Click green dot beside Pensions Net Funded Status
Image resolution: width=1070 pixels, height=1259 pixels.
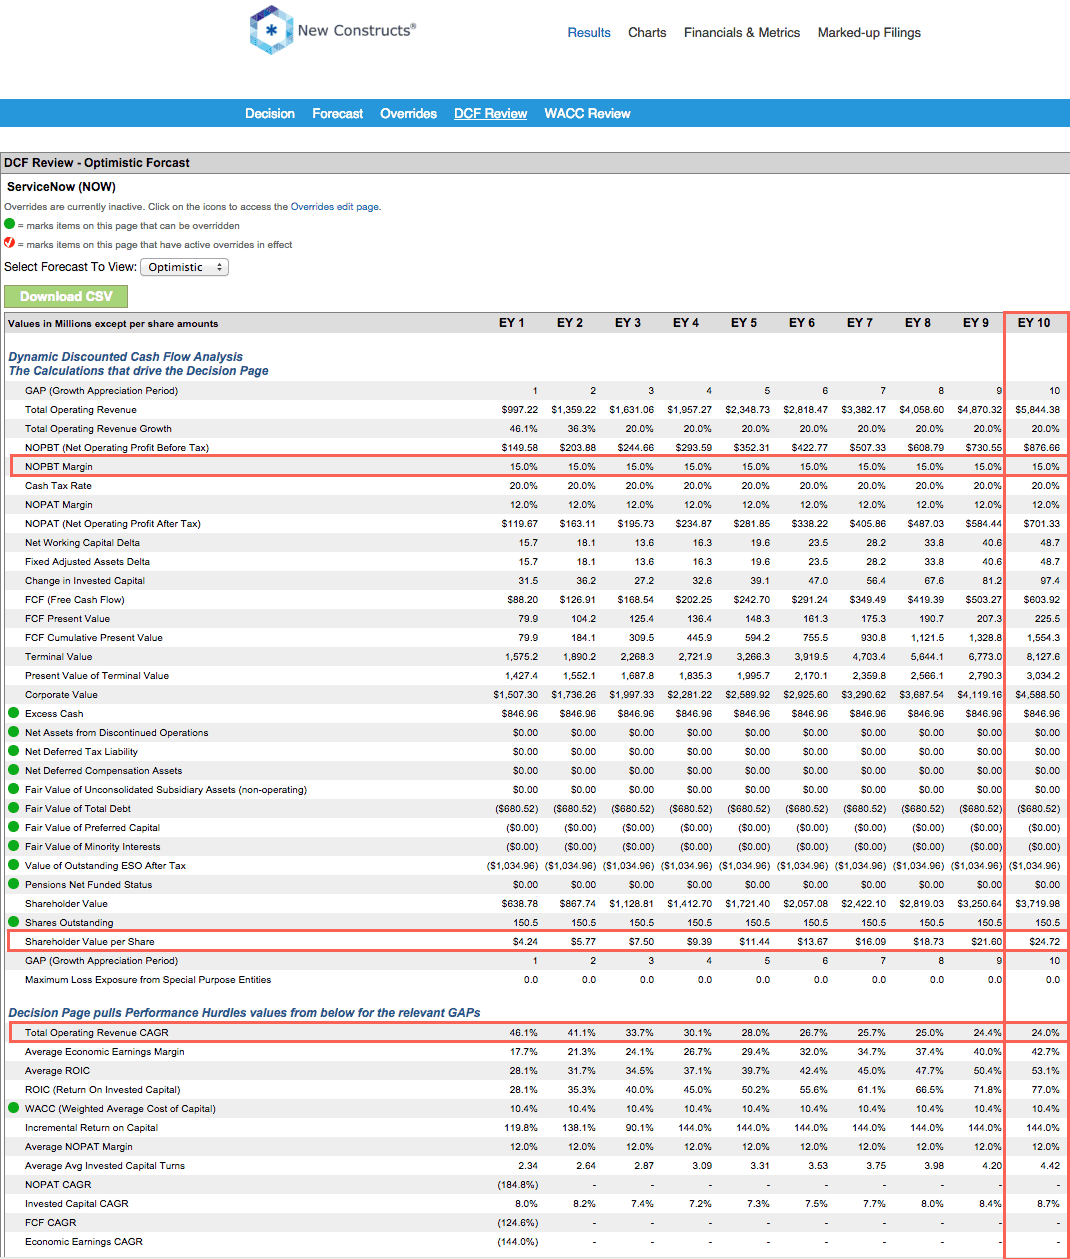[14, 884]
